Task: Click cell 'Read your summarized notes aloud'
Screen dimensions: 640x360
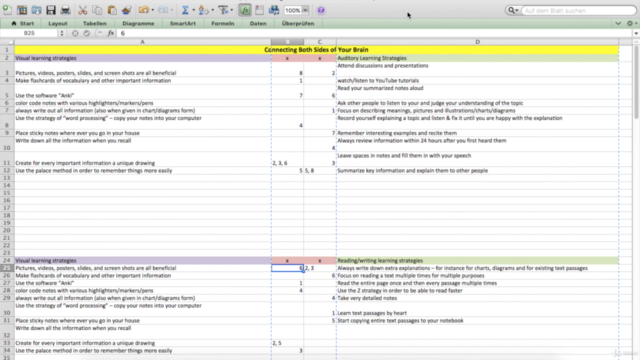Action: pos(477,92)
